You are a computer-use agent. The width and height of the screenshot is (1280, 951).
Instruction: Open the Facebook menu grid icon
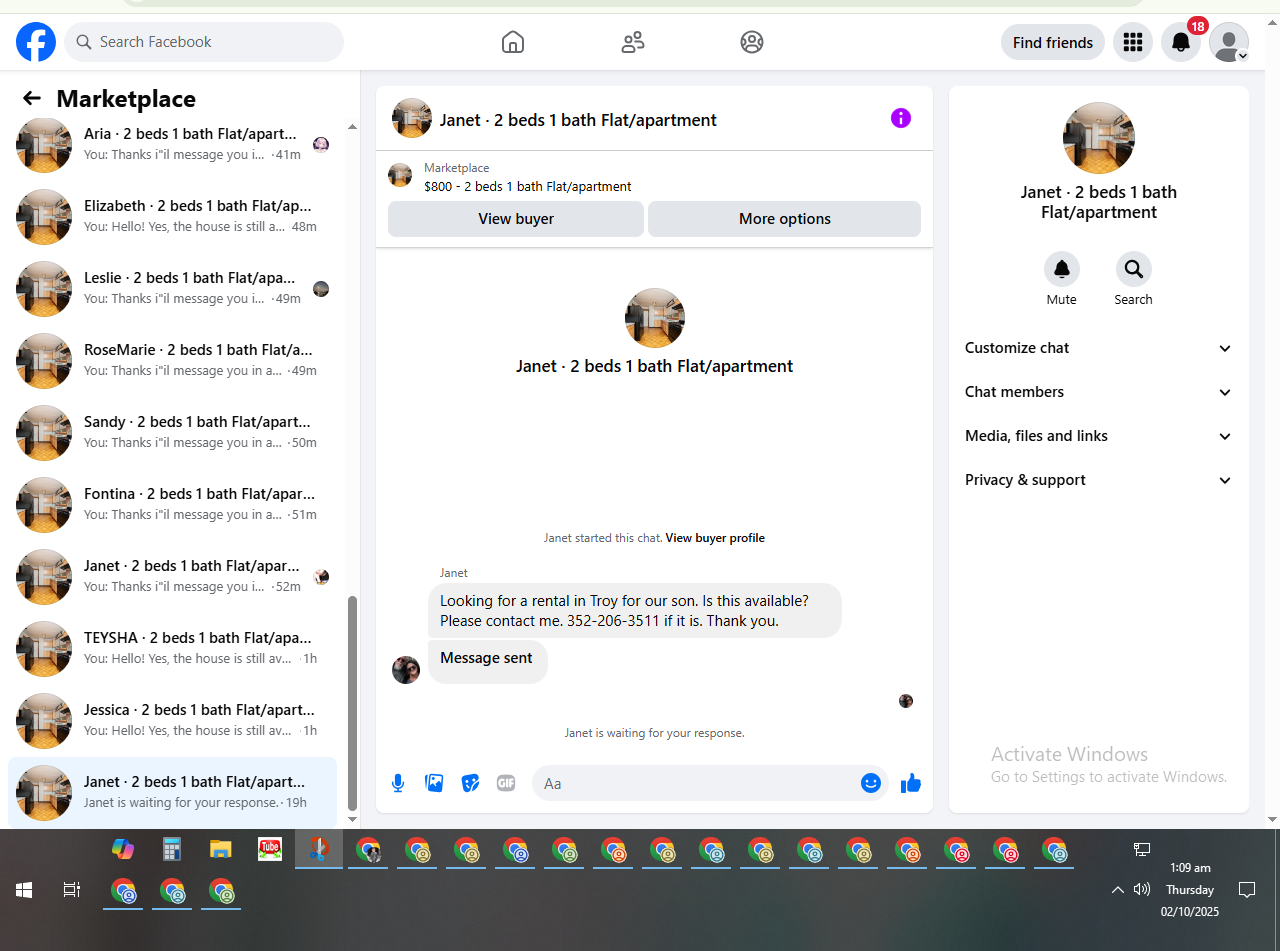(1133, 42)
